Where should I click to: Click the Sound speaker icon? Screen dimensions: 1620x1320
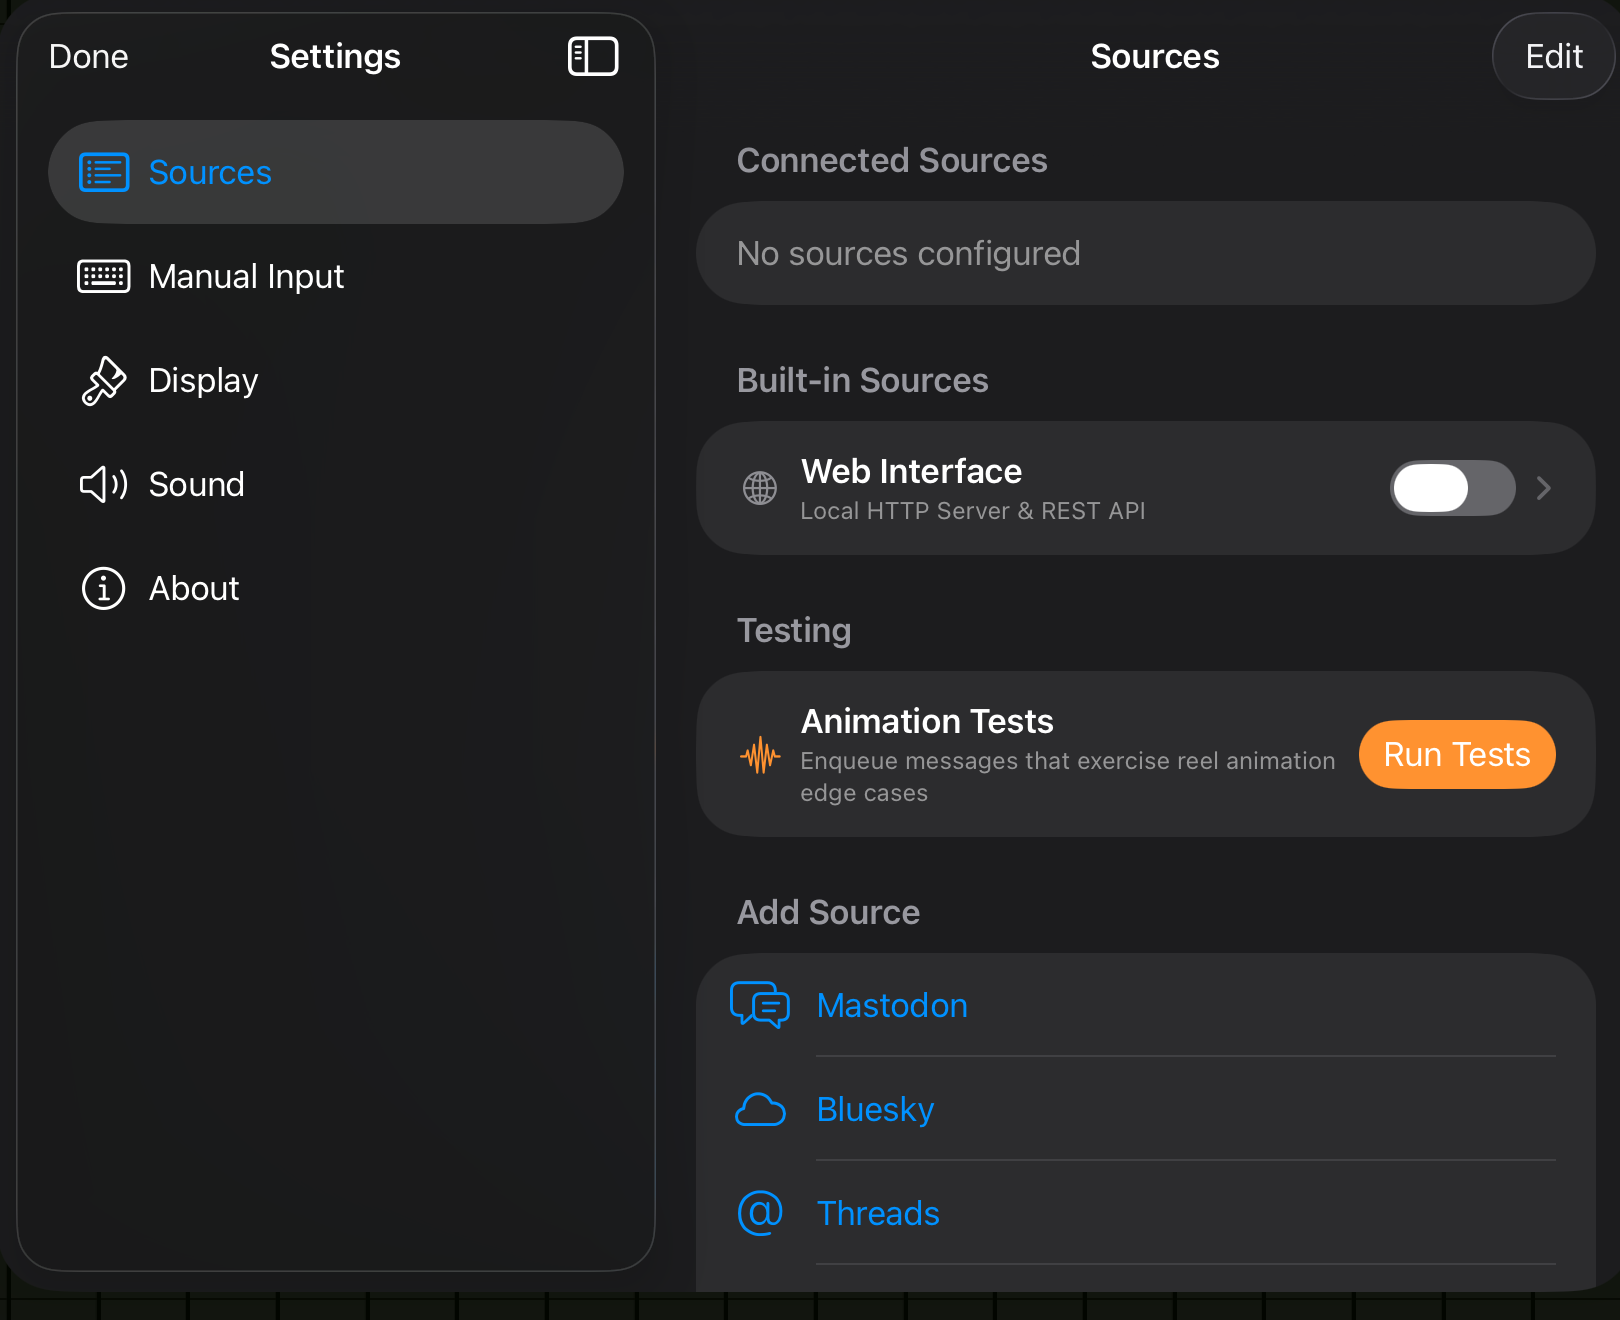pyautogui.click(x=103, y=485)
